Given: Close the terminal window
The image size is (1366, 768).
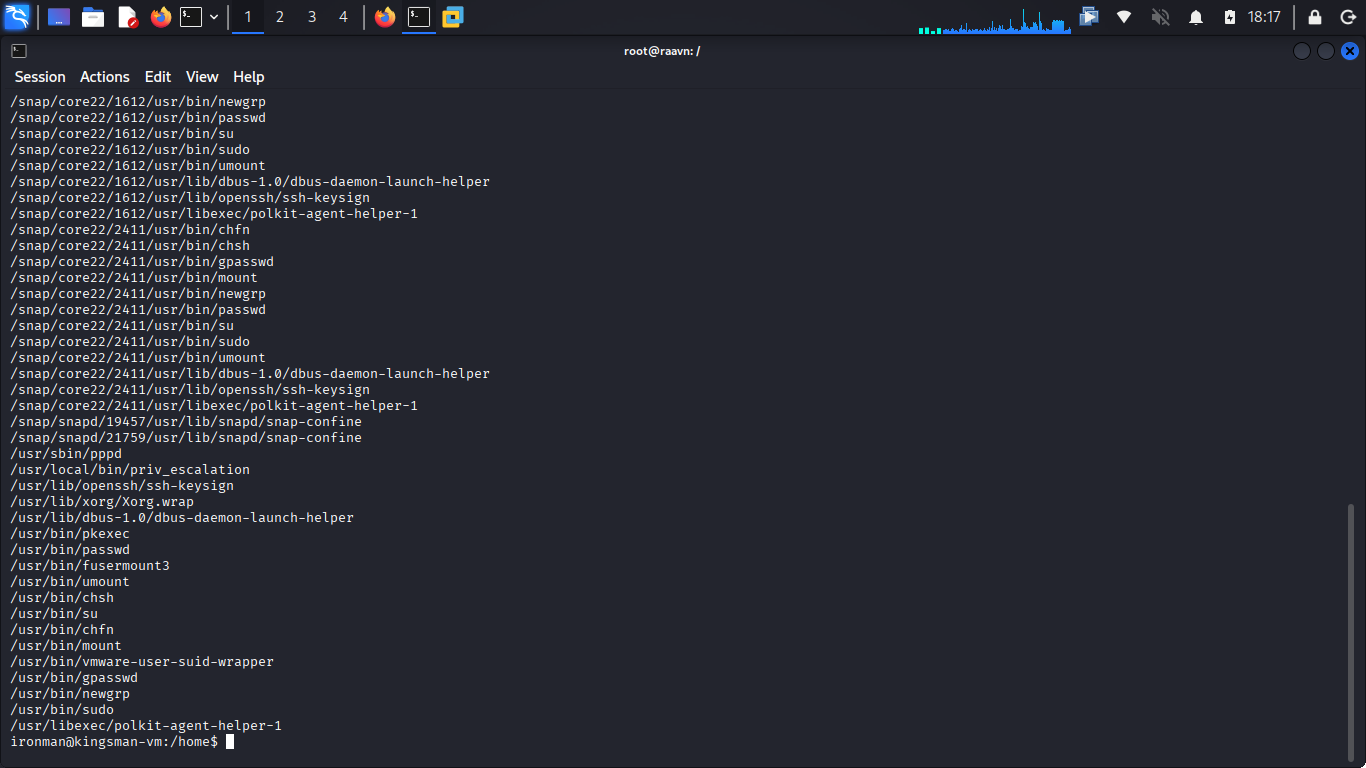Looking at the screenshot, I should (1350, 51).
